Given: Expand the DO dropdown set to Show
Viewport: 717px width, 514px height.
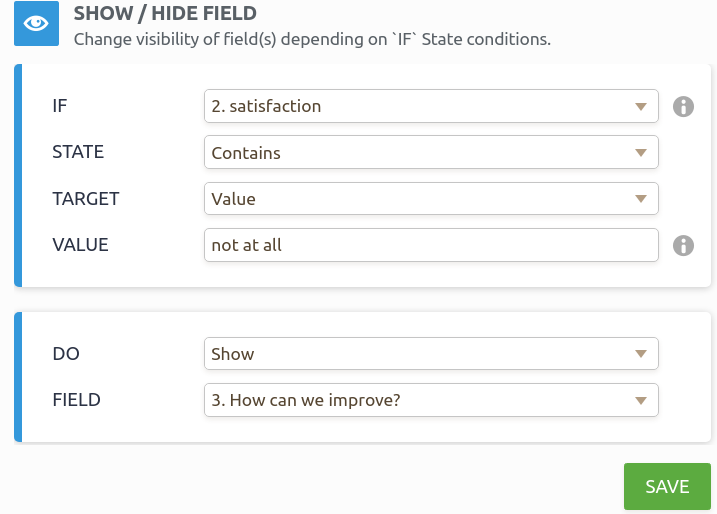Looking at the screenshot, I should point(430,354).
